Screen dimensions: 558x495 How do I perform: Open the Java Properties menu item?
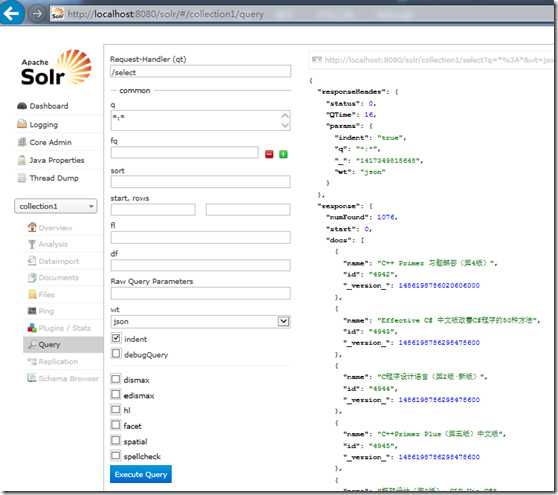click(57, 160)
